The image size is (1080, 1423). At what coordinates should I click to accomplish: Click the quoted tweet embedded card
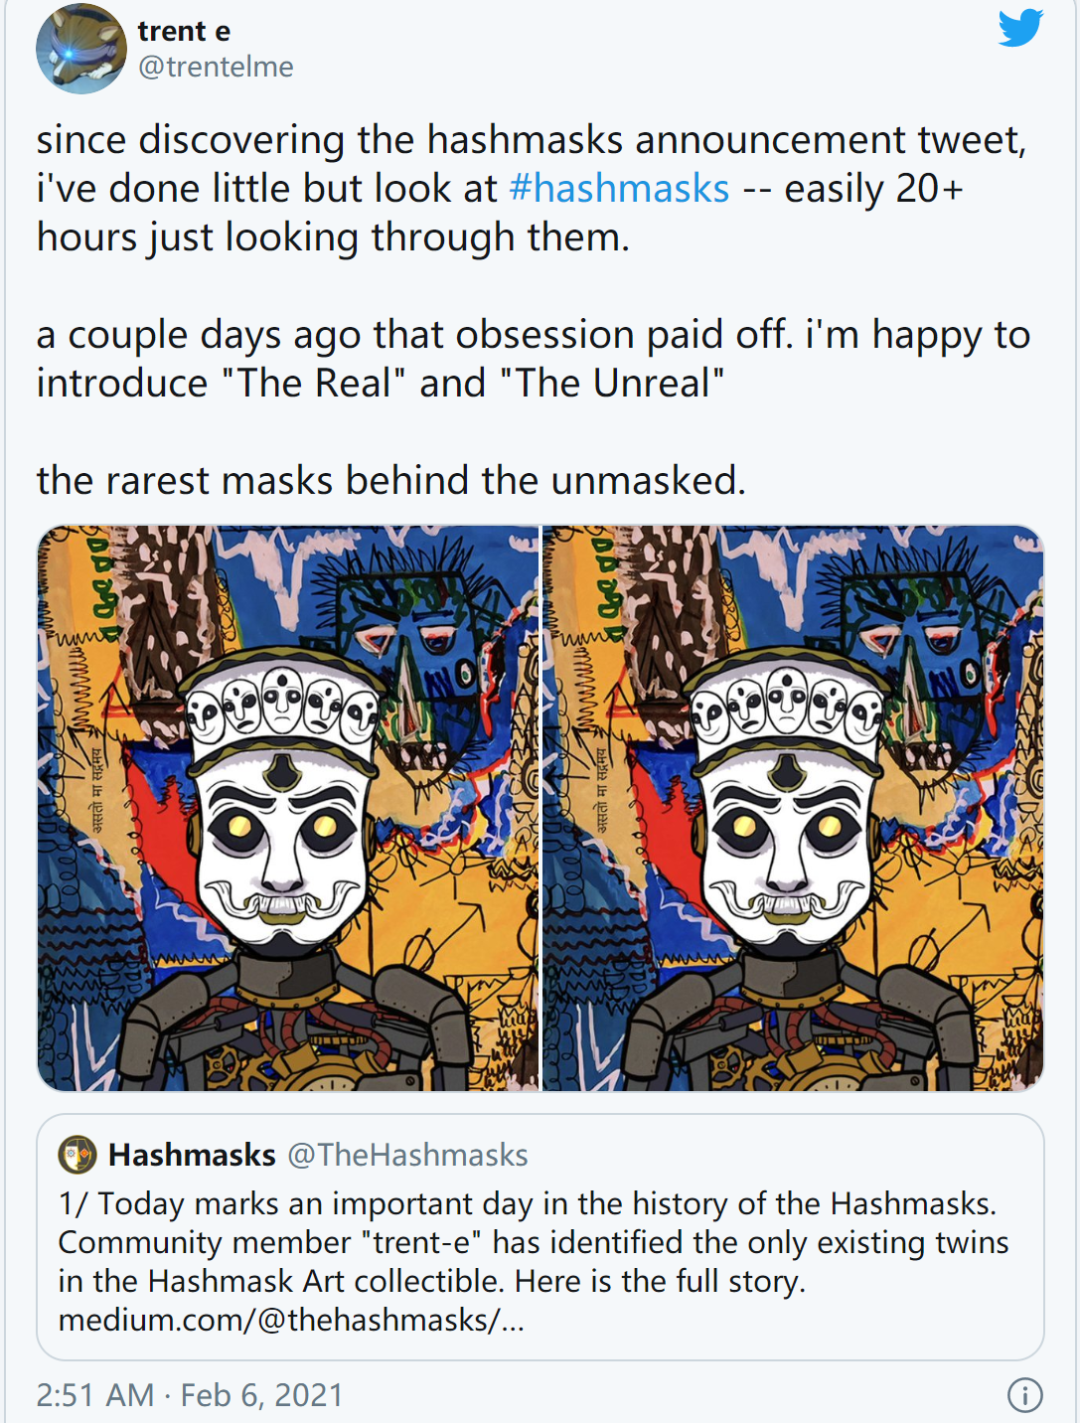(x=540, y=1240)
